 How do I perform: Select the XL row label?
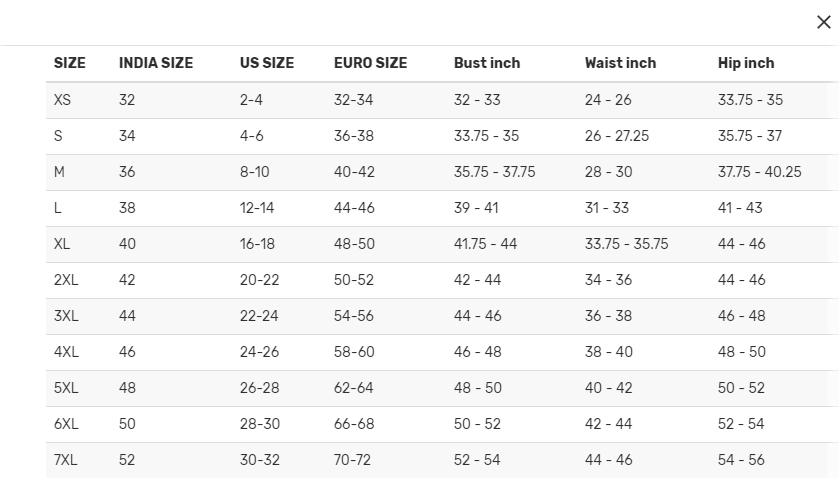[x=62, y=244]
